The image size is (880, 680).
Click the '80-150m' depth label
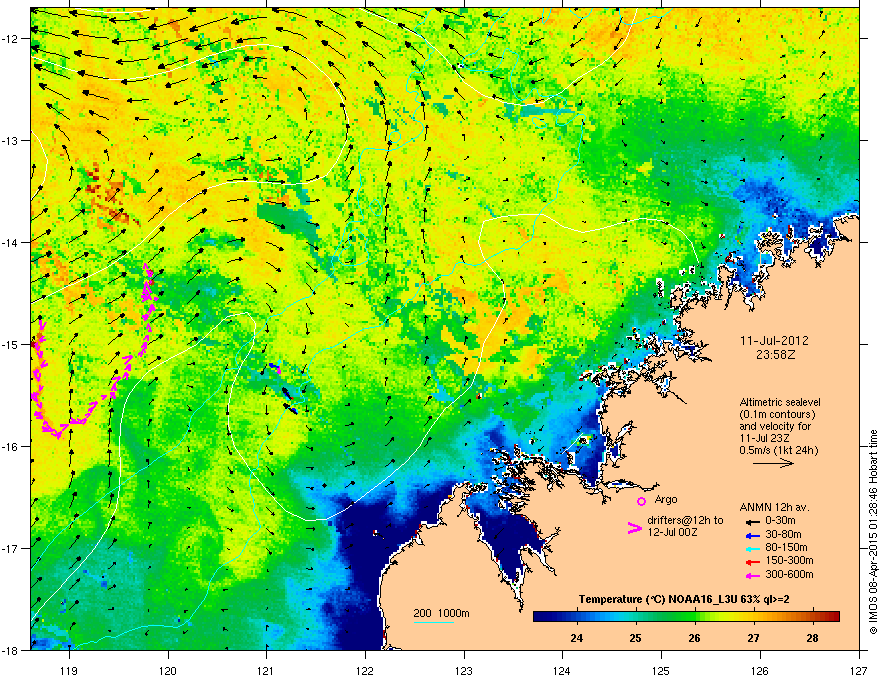tap(786, 547)
